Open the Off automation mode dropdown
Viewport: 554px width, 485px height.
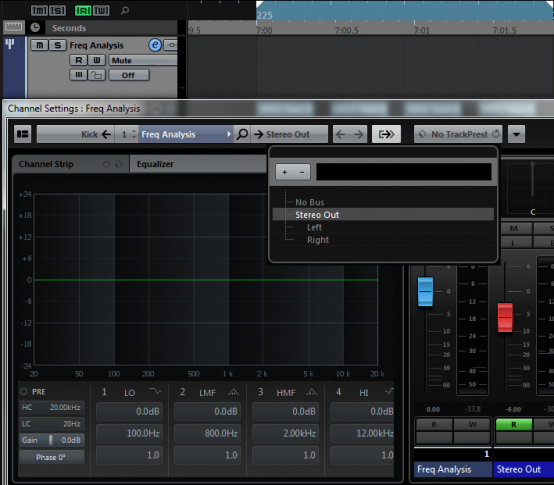129,75
